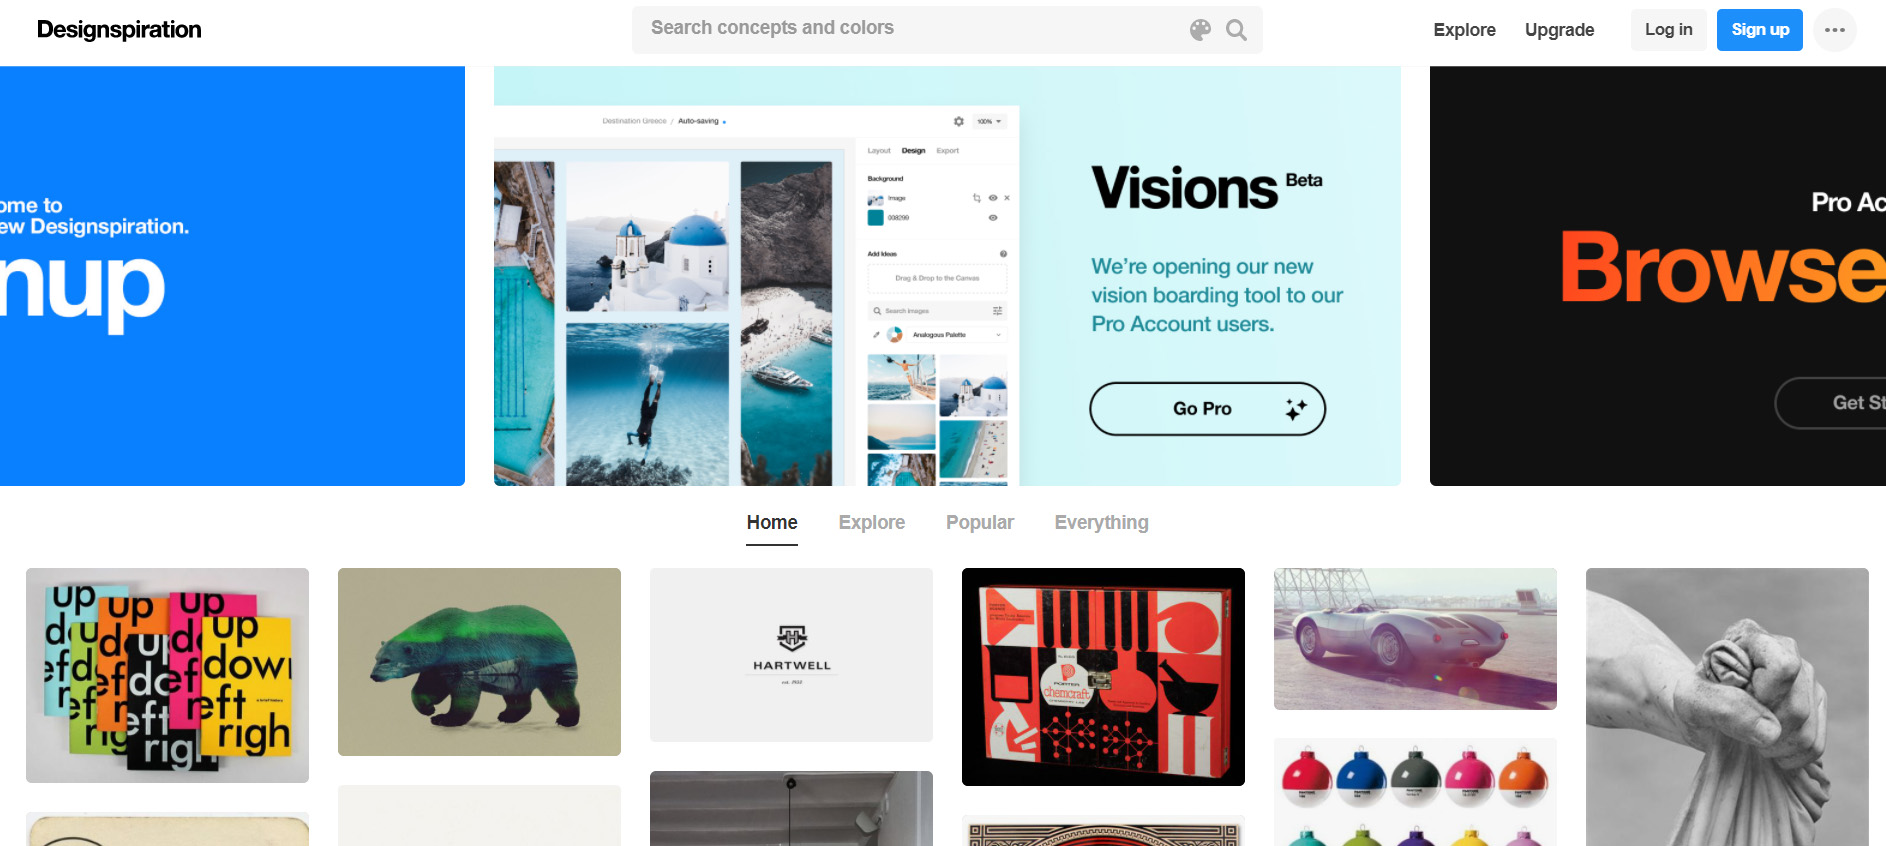Viewport: 1886px width, 846px height.
Task: Click the Get Started button on black banner
Action: click(1831, 403)
